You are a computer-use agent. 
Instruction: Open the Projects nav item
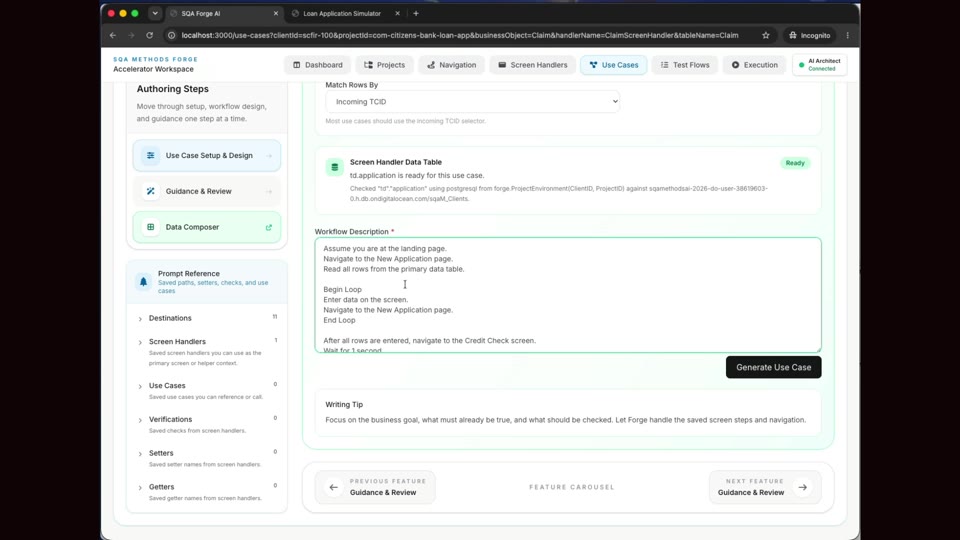point(384,65)
